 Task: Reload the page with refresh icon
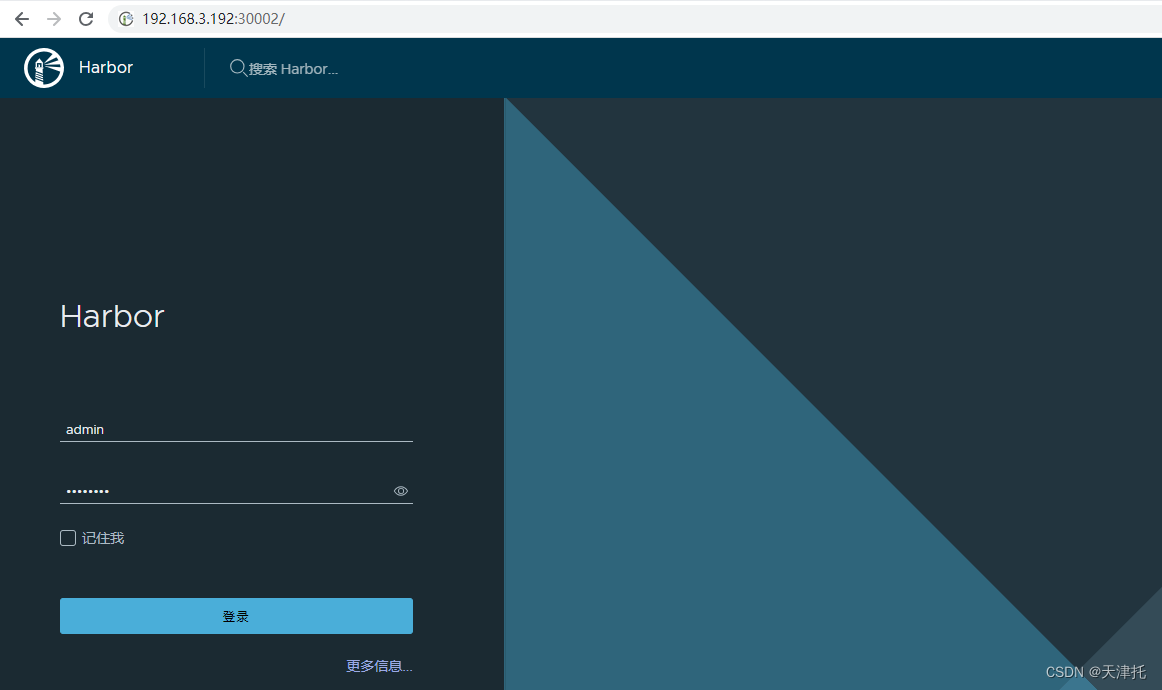coord(86,19)
